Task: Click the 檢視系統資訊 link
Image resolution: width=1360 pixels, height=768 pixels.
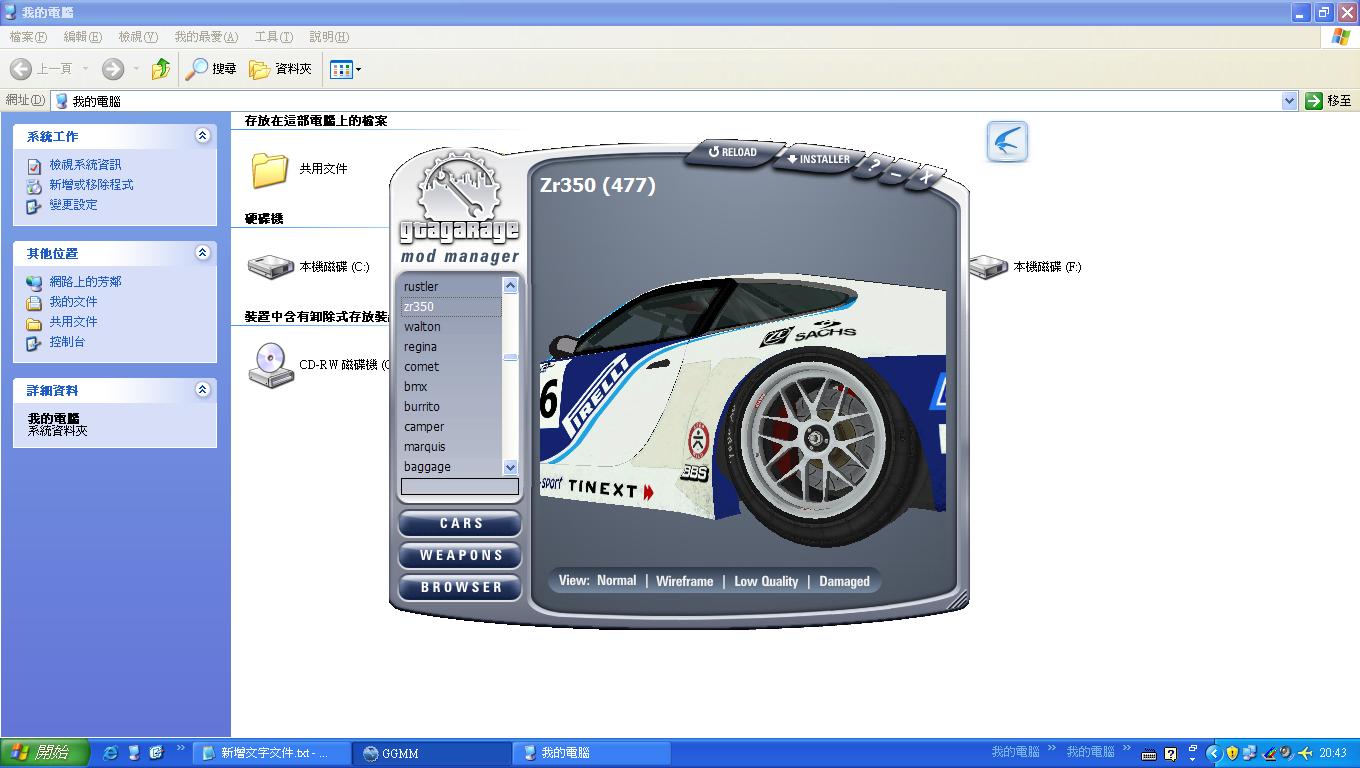Action: click(x=85, y=165)
